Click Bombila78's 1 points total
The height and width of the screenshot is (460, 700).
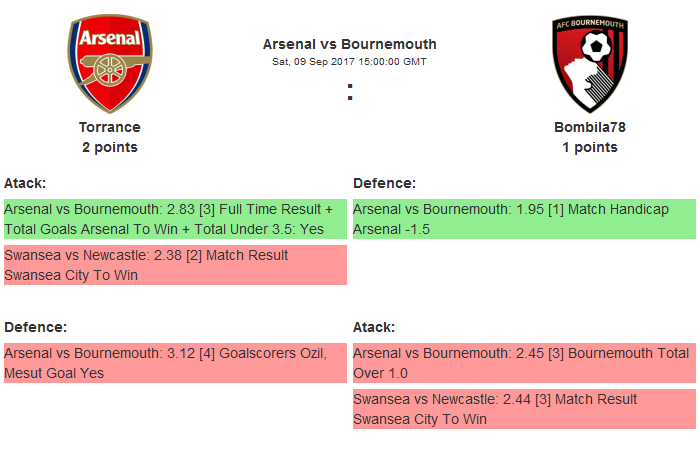click(x=589, y=147)
